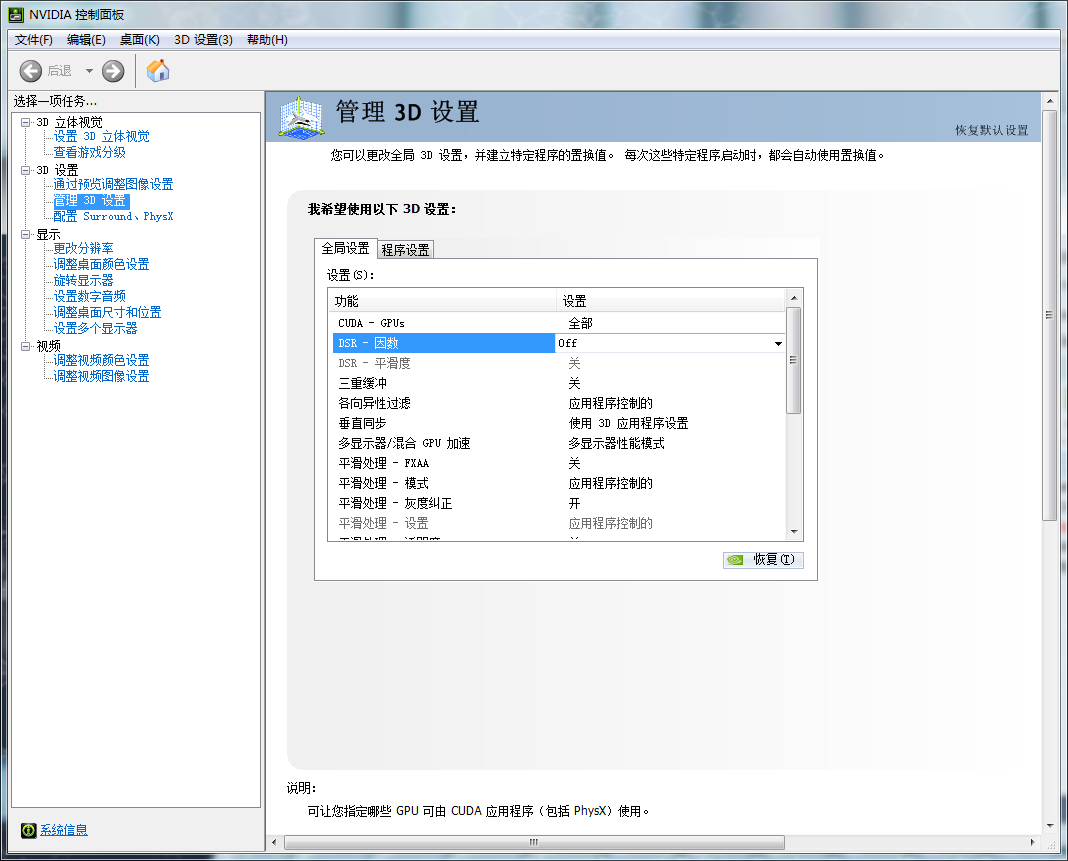Viewport: 1068px width, 861px height.
Task: Open the 文件(F) menu
Action: click(x=34, y=40)
